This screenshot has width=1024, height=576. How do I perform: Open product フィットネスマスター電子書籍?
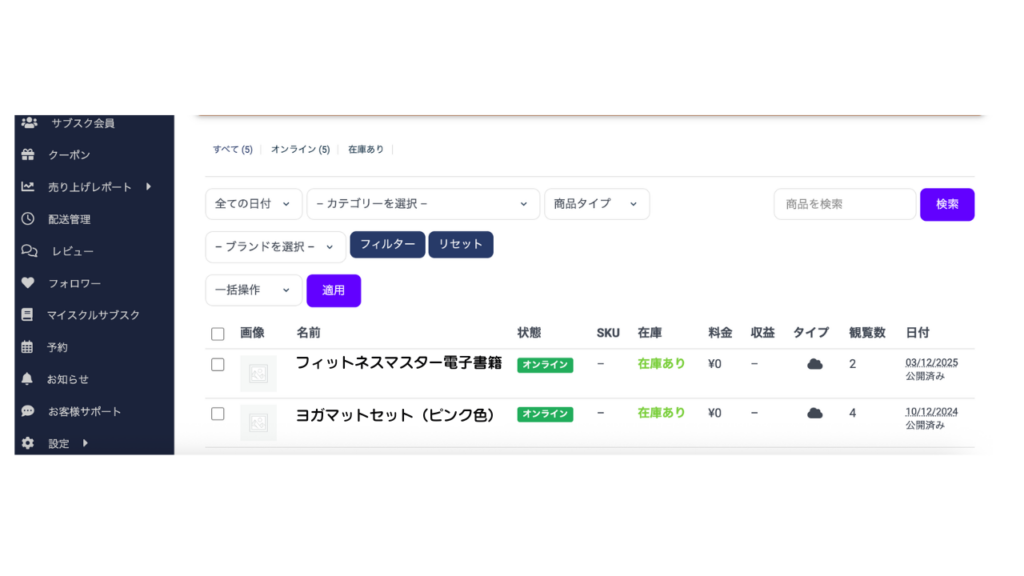pyautogui.click(x=398, y=363)
